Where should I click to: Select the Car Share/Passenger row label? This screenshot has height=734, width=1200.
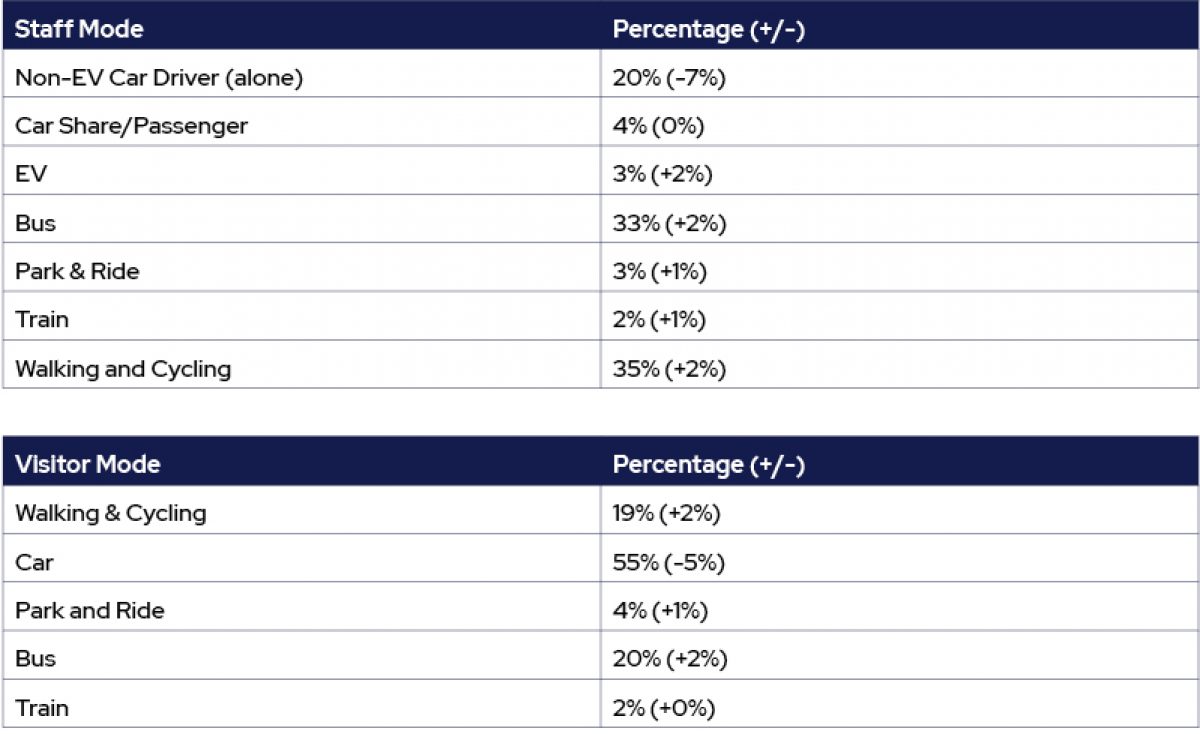[x=131, y=126]
